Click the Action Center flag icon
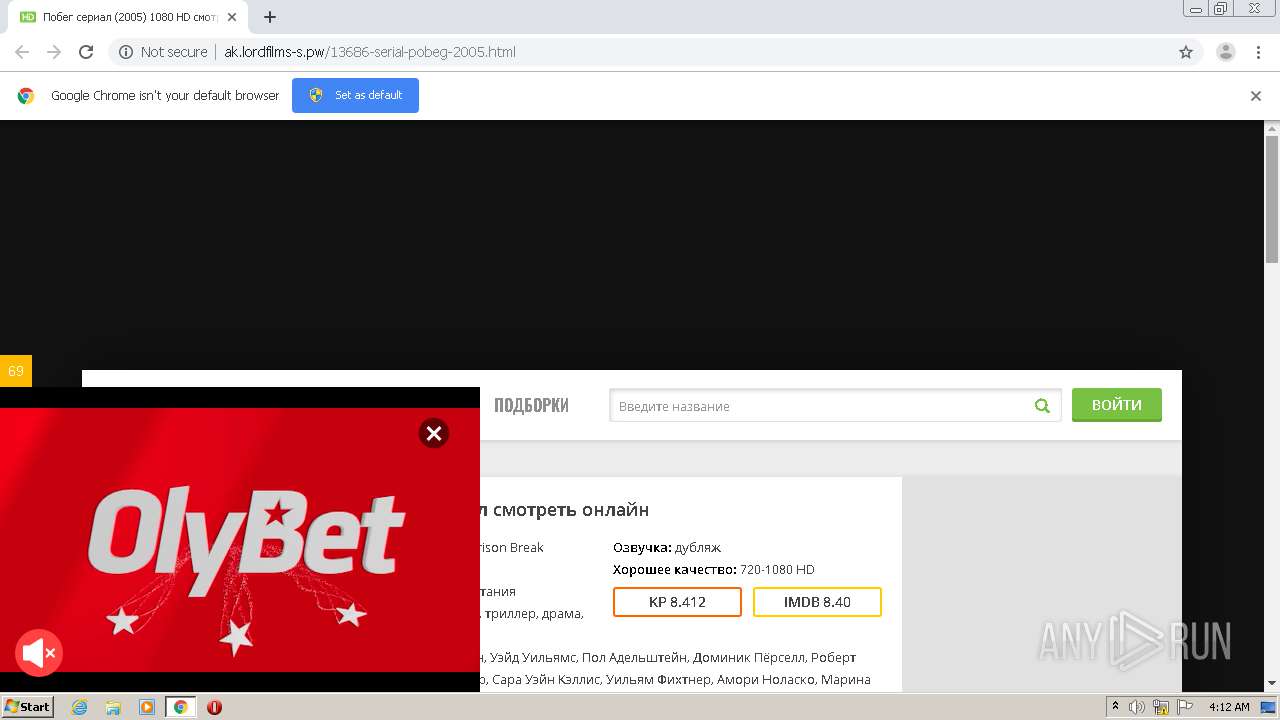The width and height of the screenshot is (1280, 720). pyautogui.click(x=1185, y=707)
